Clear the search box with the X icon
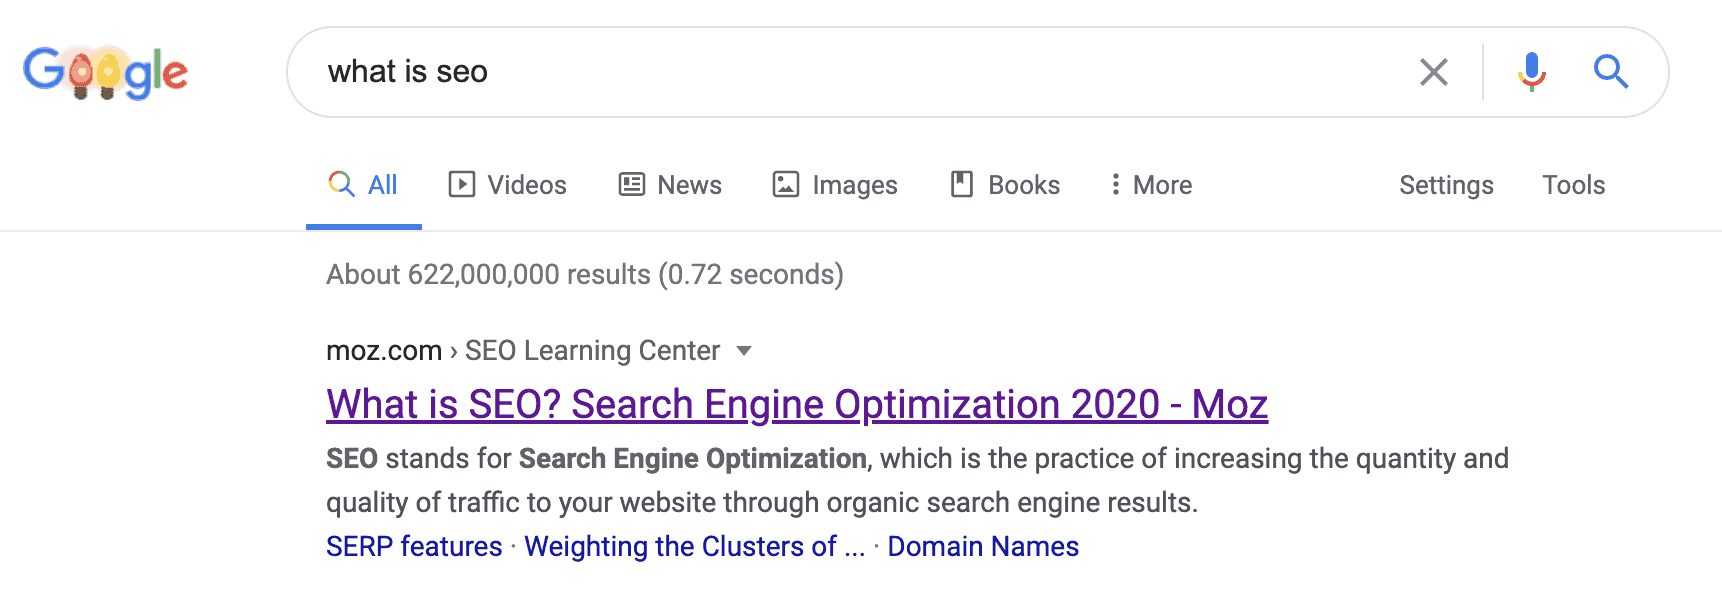 click(1434, 72)
